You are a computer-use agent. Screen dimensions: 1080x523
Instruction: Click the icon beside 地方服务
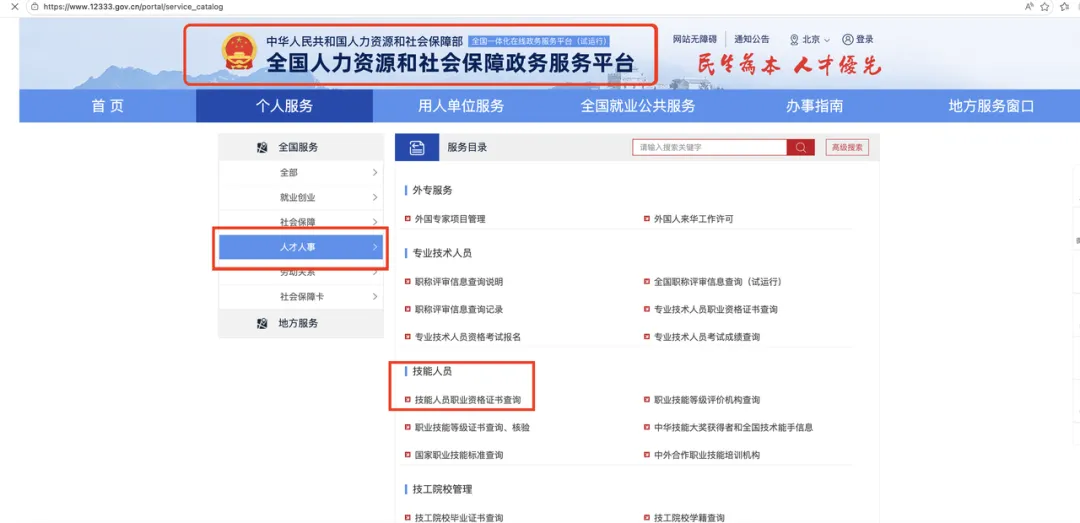coord(262,323)
